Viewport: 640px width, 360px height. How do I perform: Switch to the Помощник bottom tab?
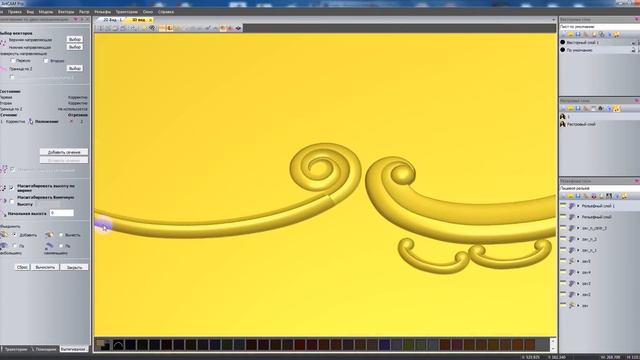(x=44, y=349)
